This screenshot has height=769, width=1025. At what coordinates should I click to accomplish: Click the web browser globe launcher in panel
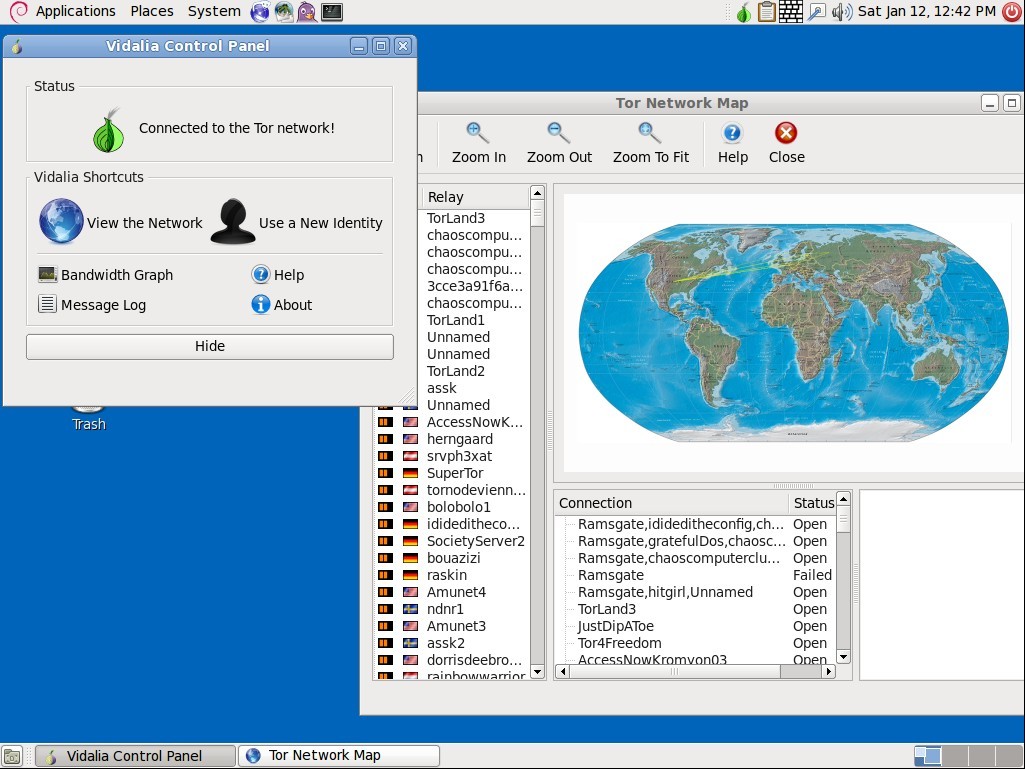tap(260, 12)
